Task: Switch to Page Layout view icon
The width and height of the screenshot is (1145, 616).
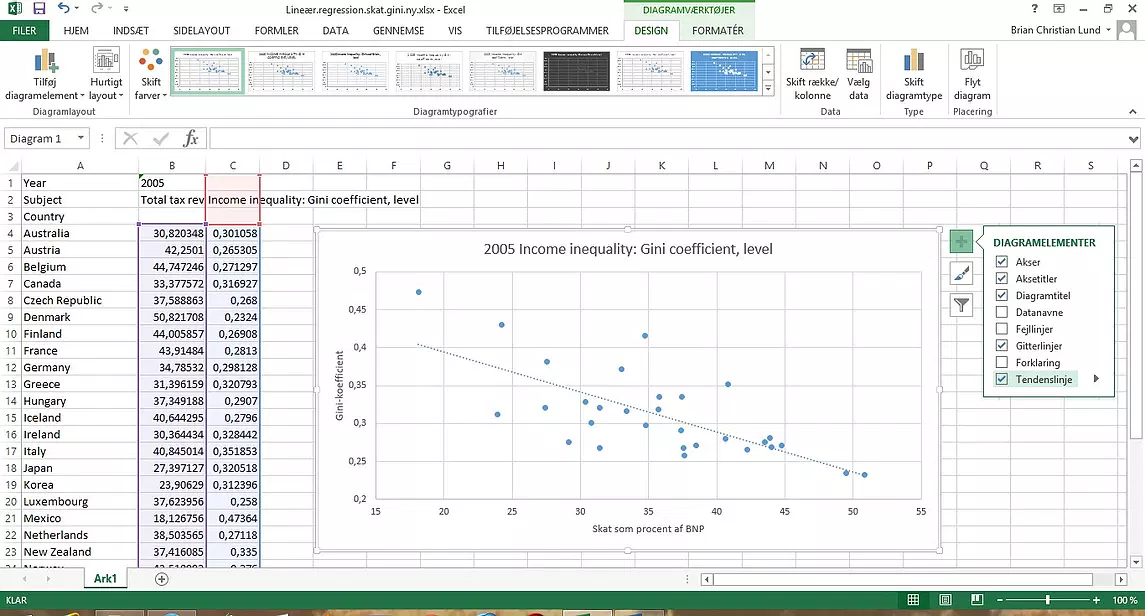Action: [946, 600]
